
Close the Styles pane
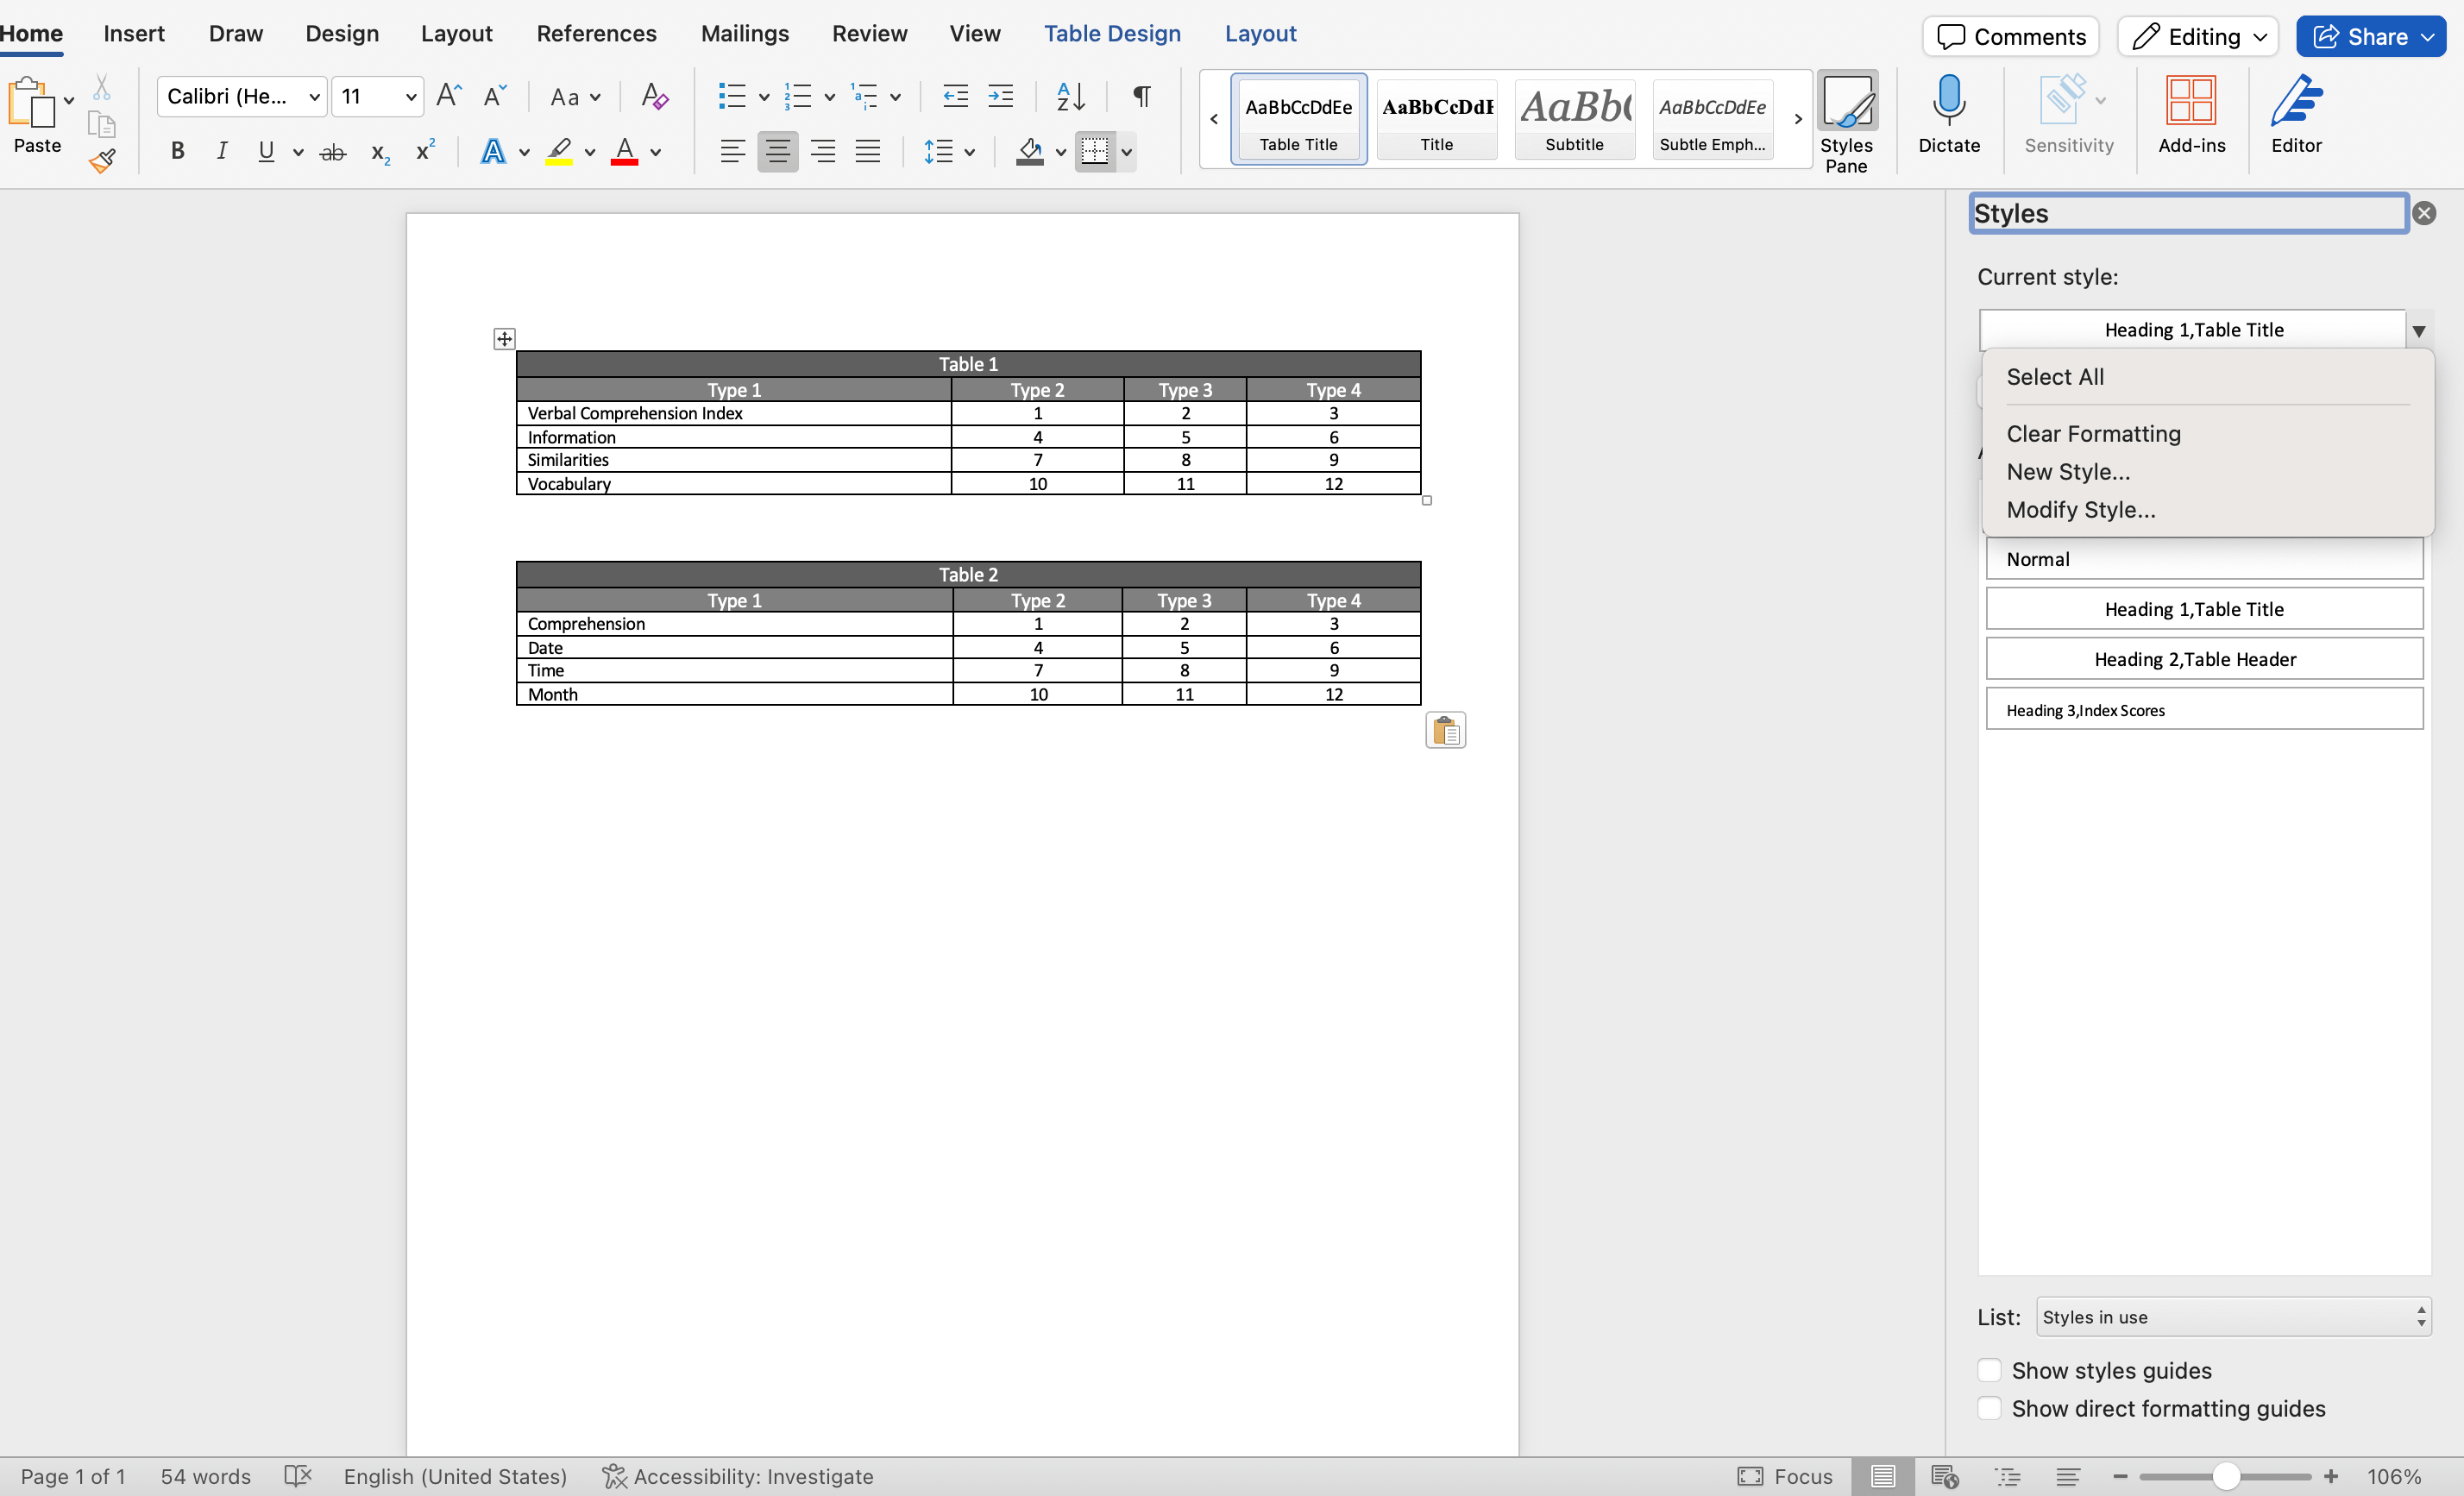point(2424,213)
